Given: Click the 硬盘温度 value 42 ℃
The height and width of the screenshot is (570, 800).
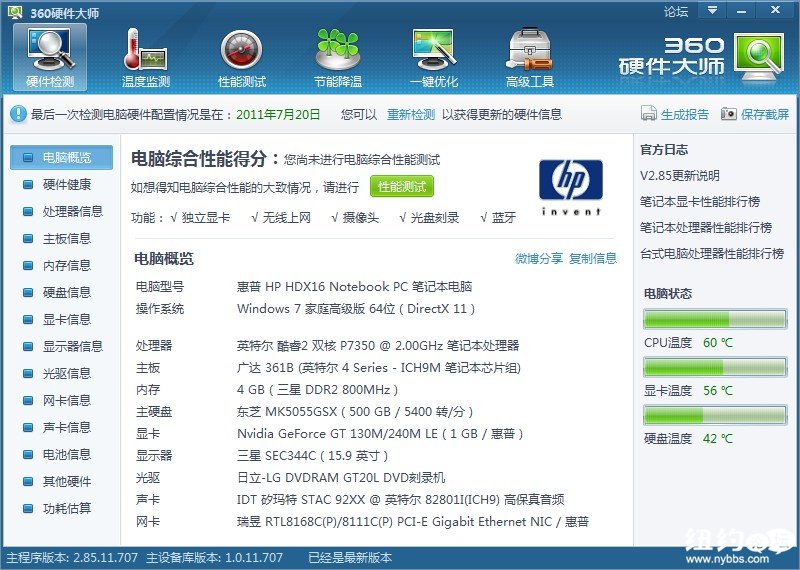Looking at the screenshot, I should tap(717, 438).
